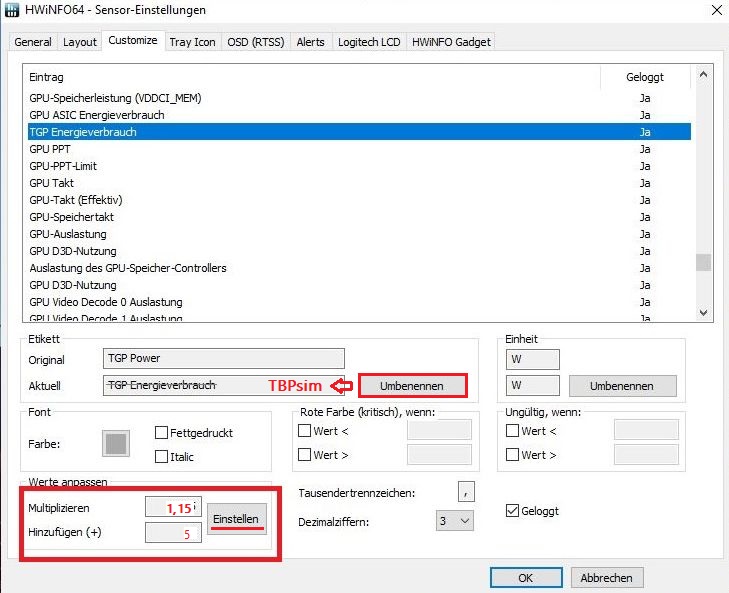
Task: Check 'Wert >' under Ungültig, wenn
Action: pyautogui.click(x=512, y=454)
